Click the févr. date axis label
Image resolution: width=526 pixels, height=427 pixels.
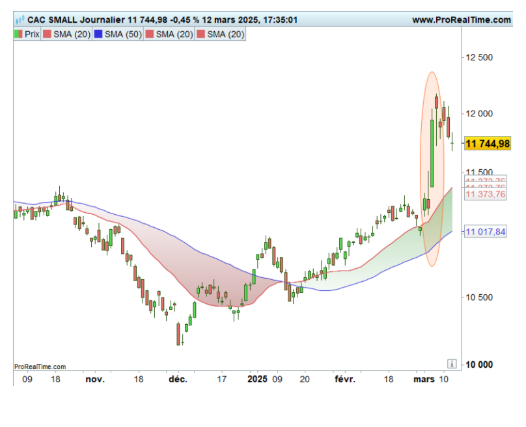345,379
